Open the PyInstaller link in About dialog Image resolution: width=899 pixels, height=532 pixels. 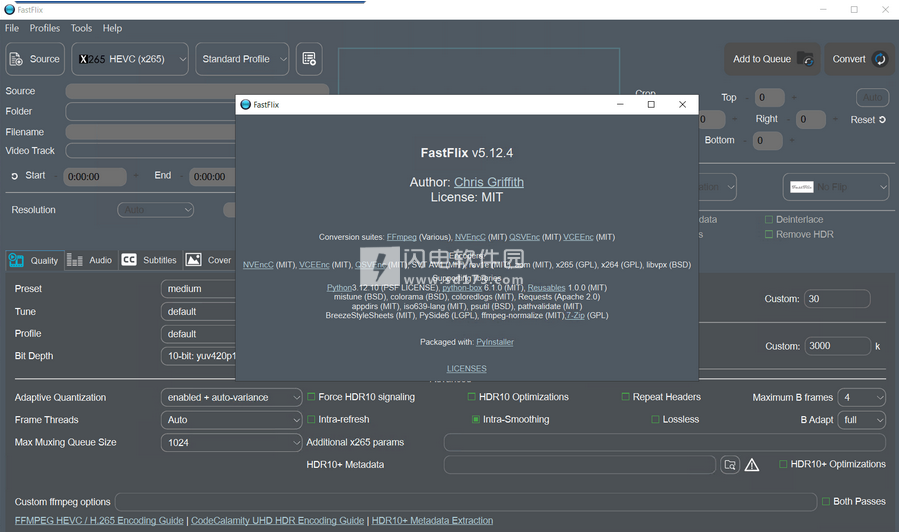click(x=495, y=342)
